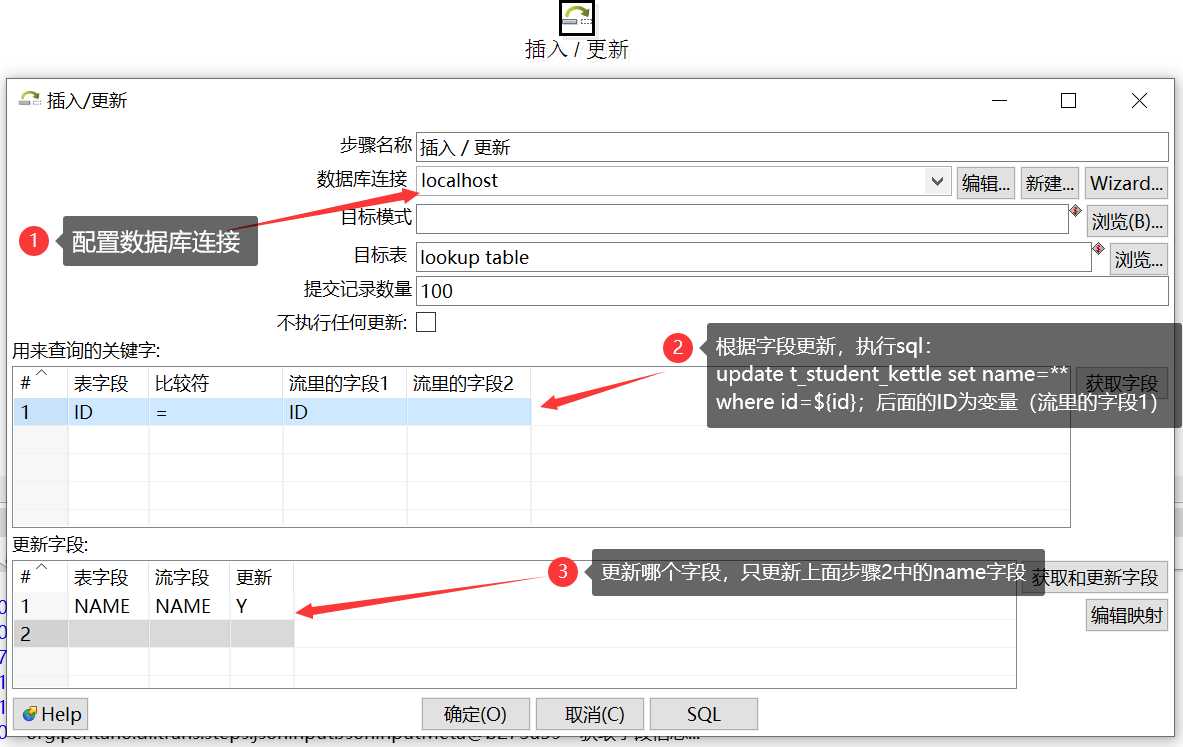
Task: Click the 比较符 column header
Action: tap(215, 383)
